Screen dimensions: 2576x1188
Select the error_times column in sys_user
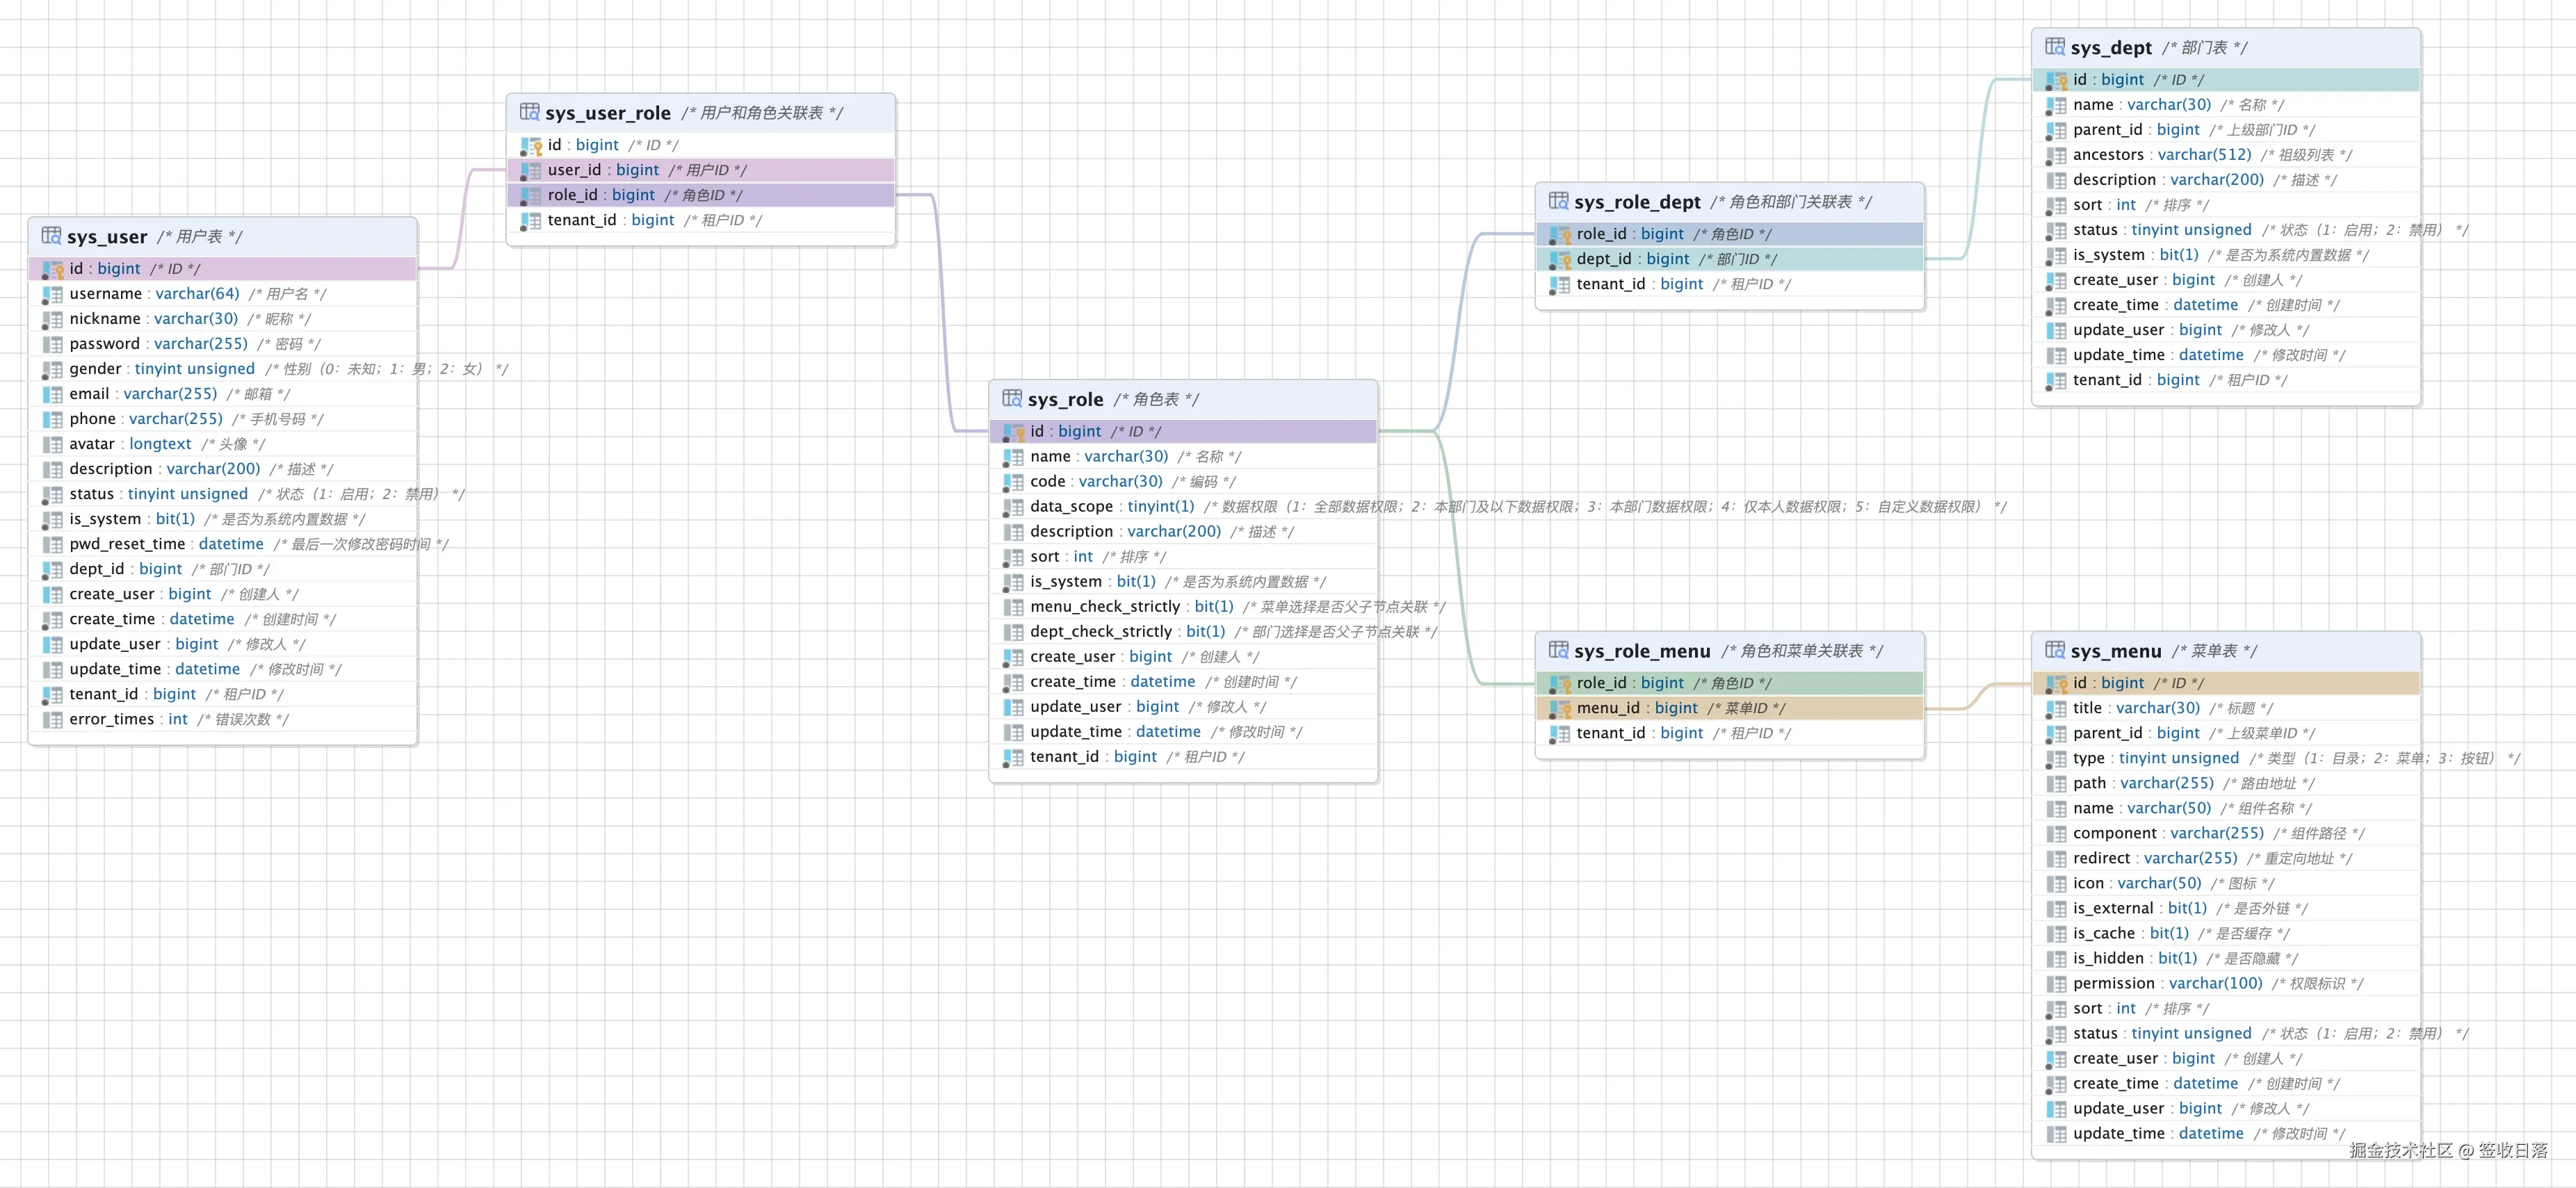coord(223,719)
